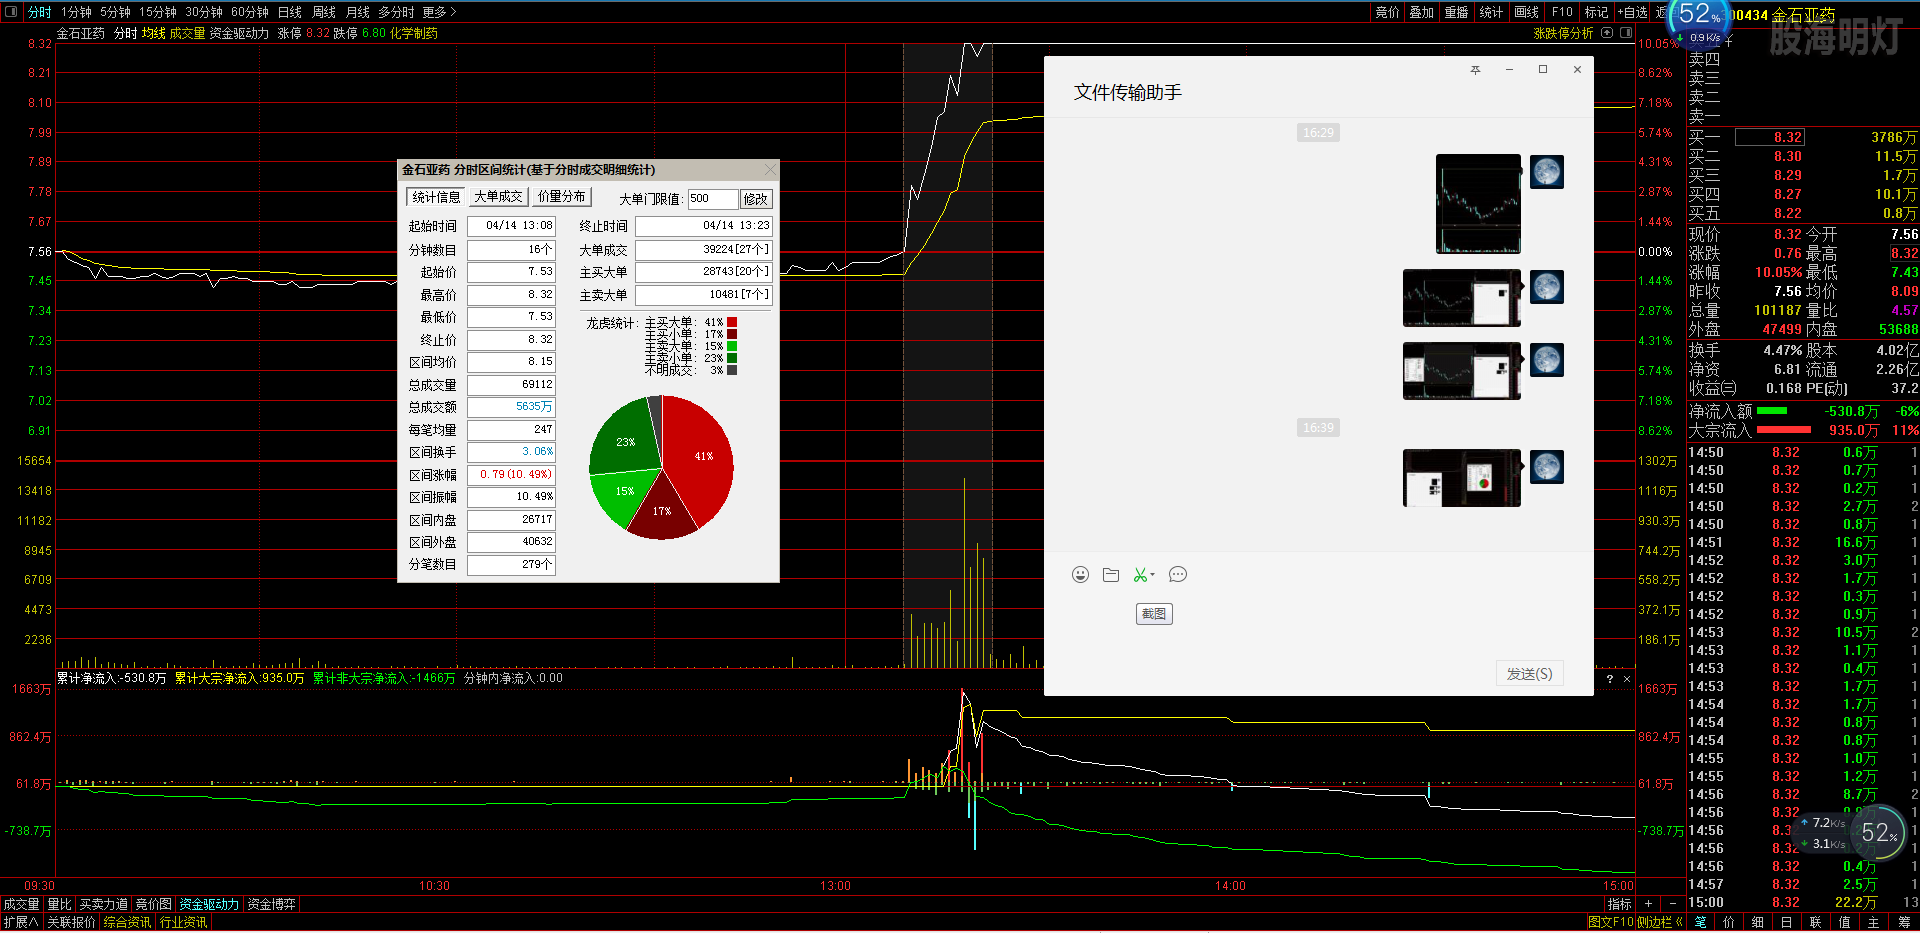Open 行业资讯 tab

(x=183, y=922)
